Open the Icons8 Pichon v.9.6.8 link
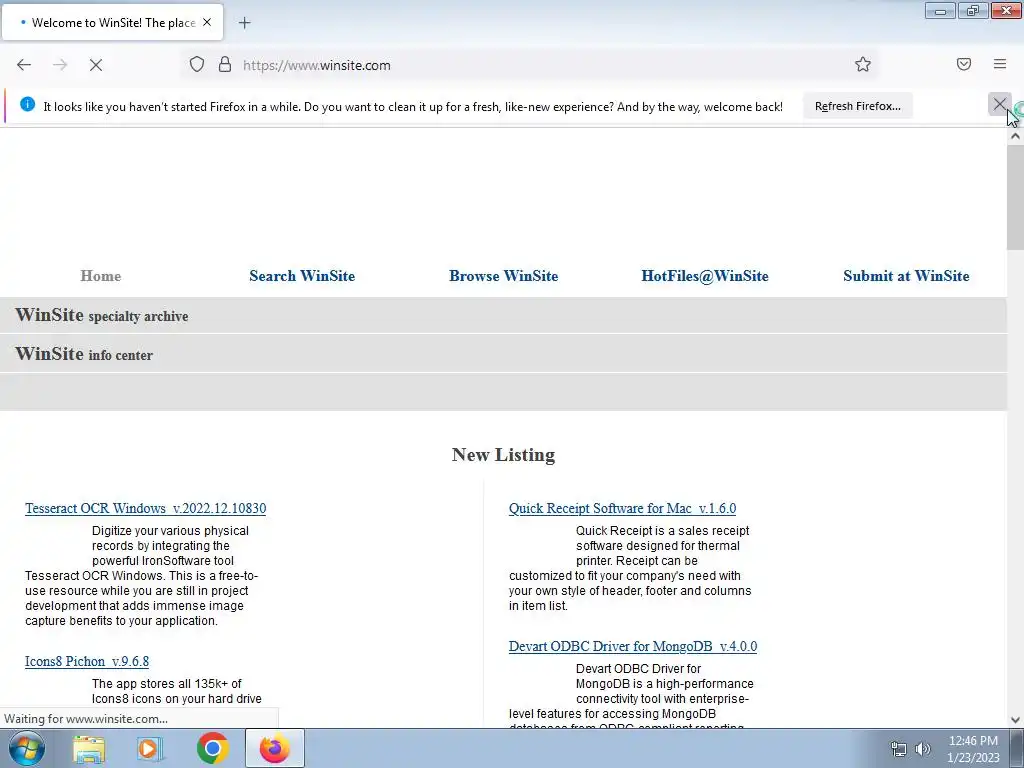1024x768 pixels. 87,661
